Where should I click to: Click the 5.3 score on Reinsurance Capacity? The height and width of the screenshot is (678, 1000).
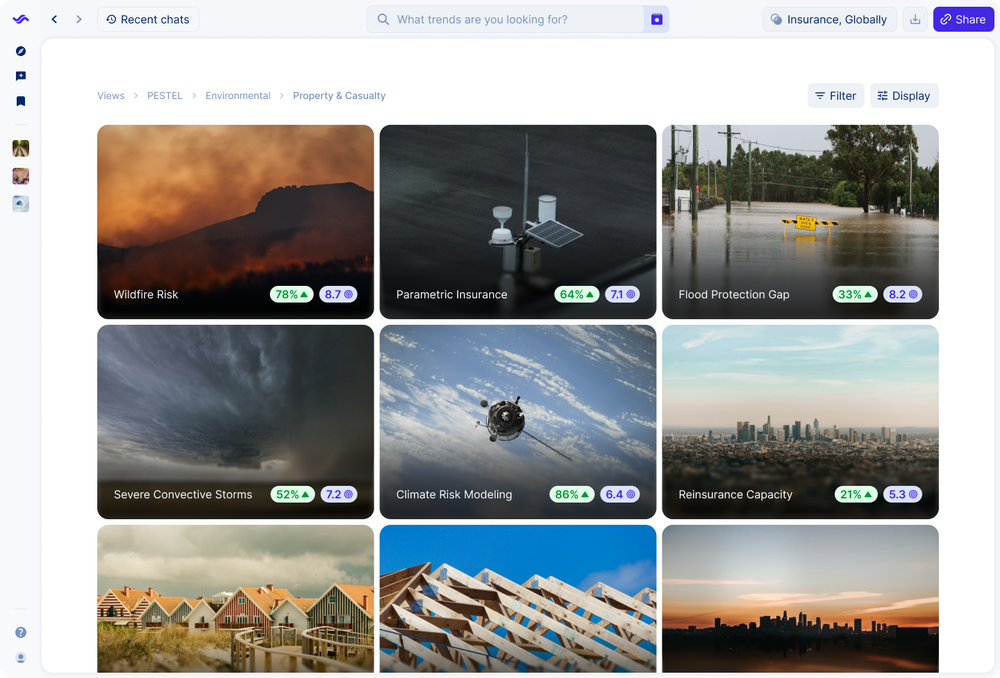coord(902,494)
